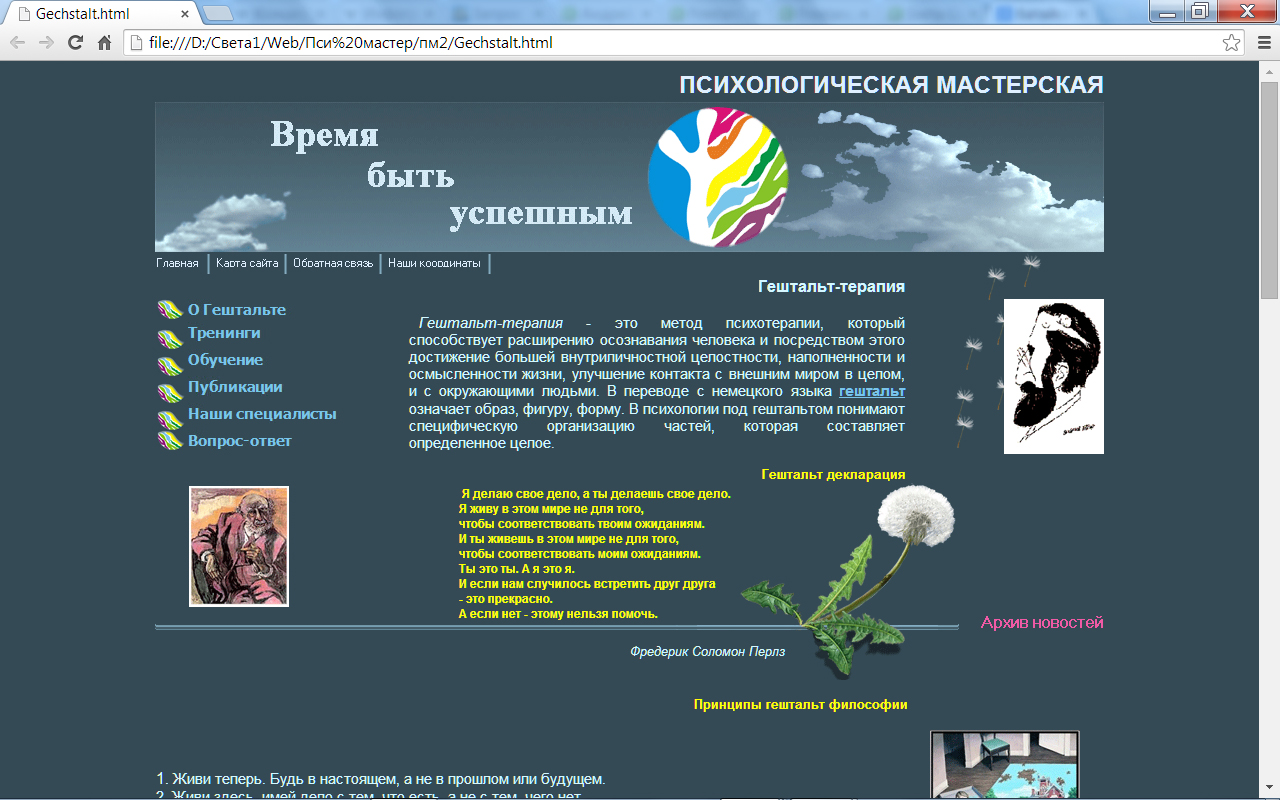Viewport: 1280px width, 800px height.
Task: Click the Принципы гештальт философии heading
Action: 800,705
